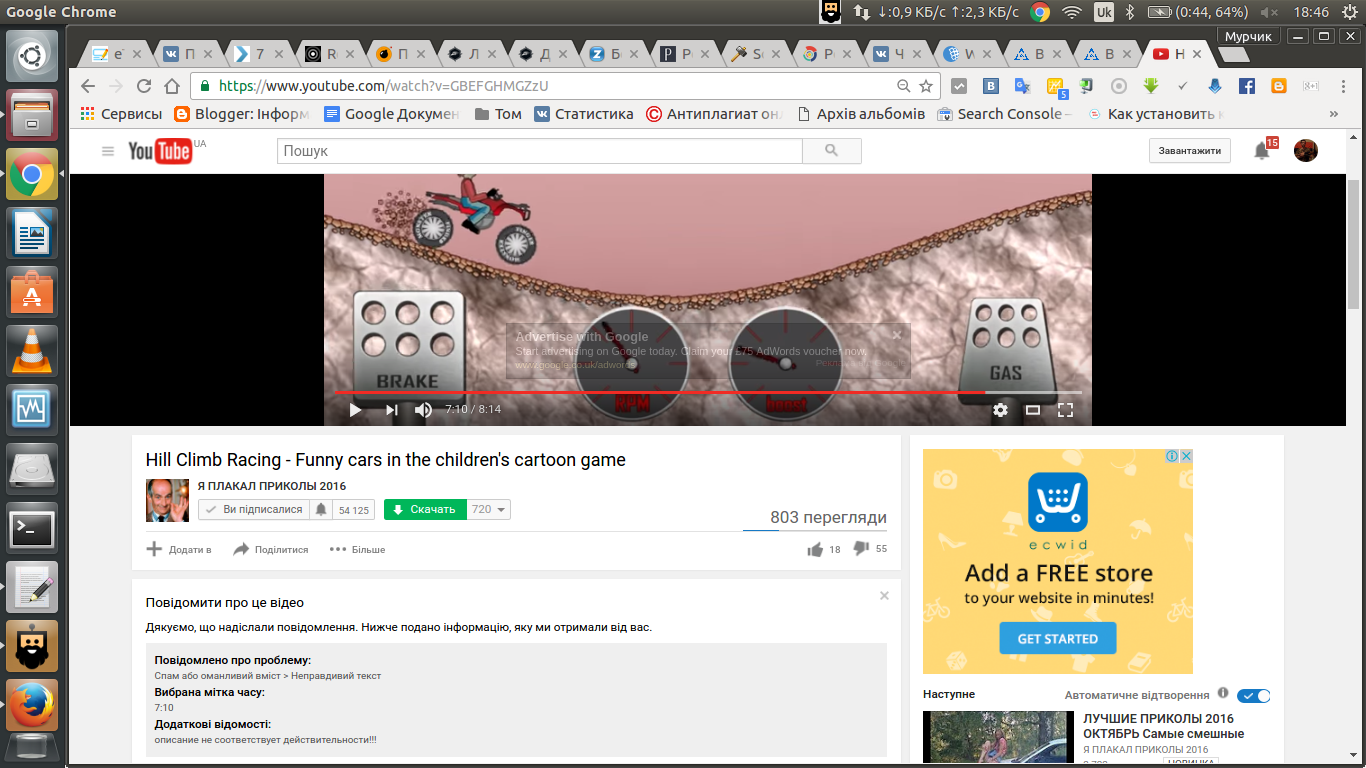Image resolution: width=1366 pixels, height=768 pixels.
Task: Switch player to theater mode
Action: [1033, 410]
